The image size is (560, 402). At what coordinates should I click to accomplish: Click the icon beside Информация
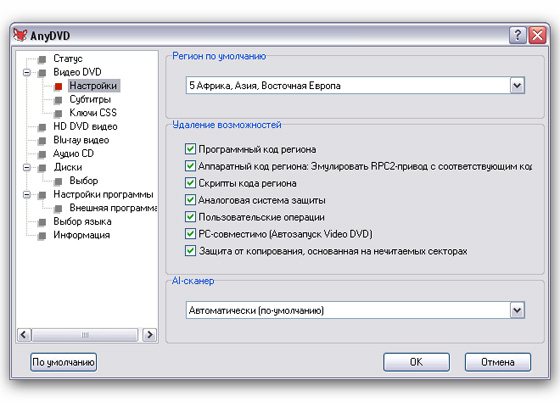pos(42,235)
